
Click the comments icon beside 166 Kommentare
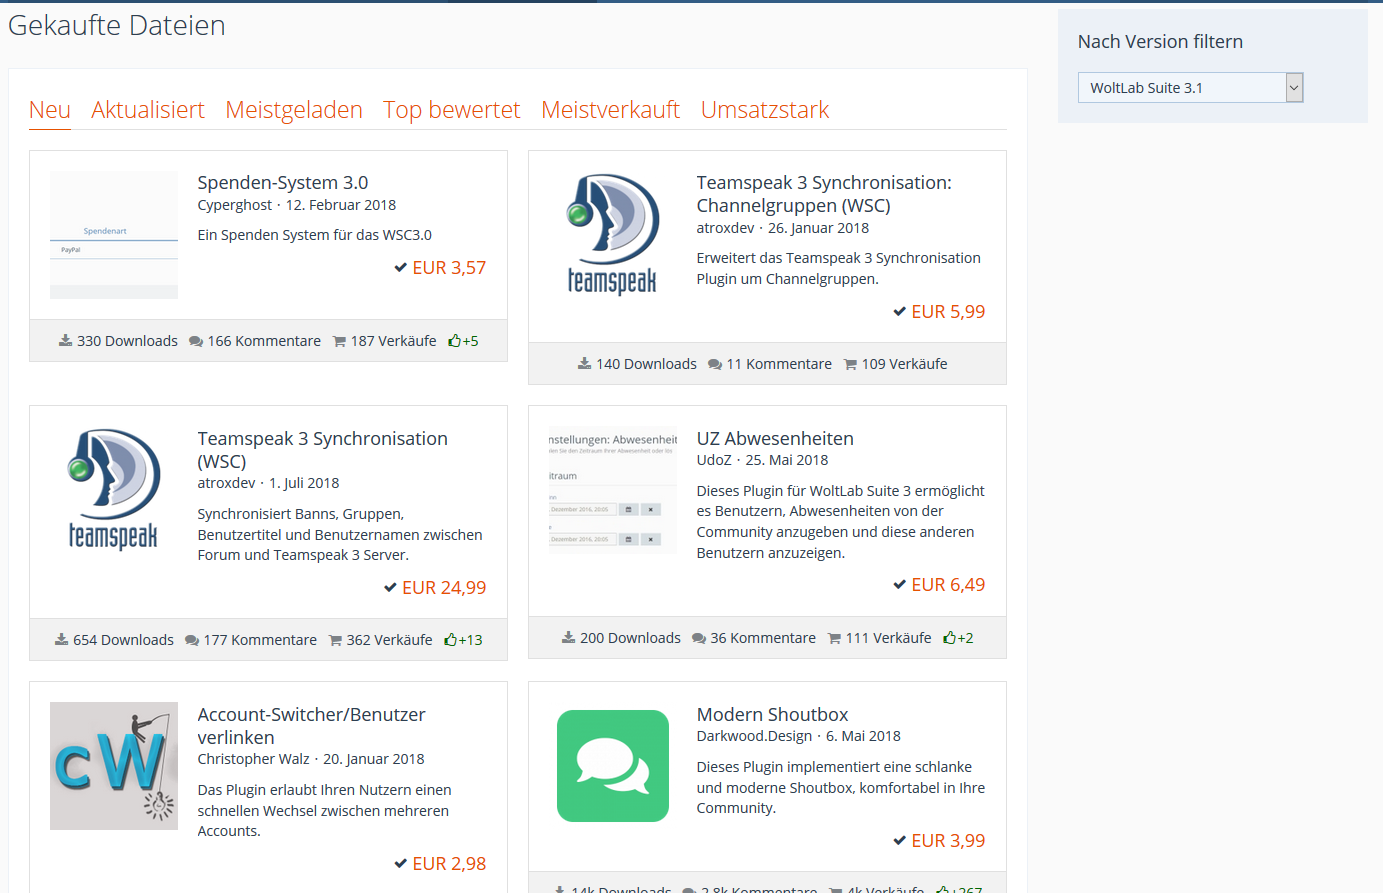click(x=196, y=342)
